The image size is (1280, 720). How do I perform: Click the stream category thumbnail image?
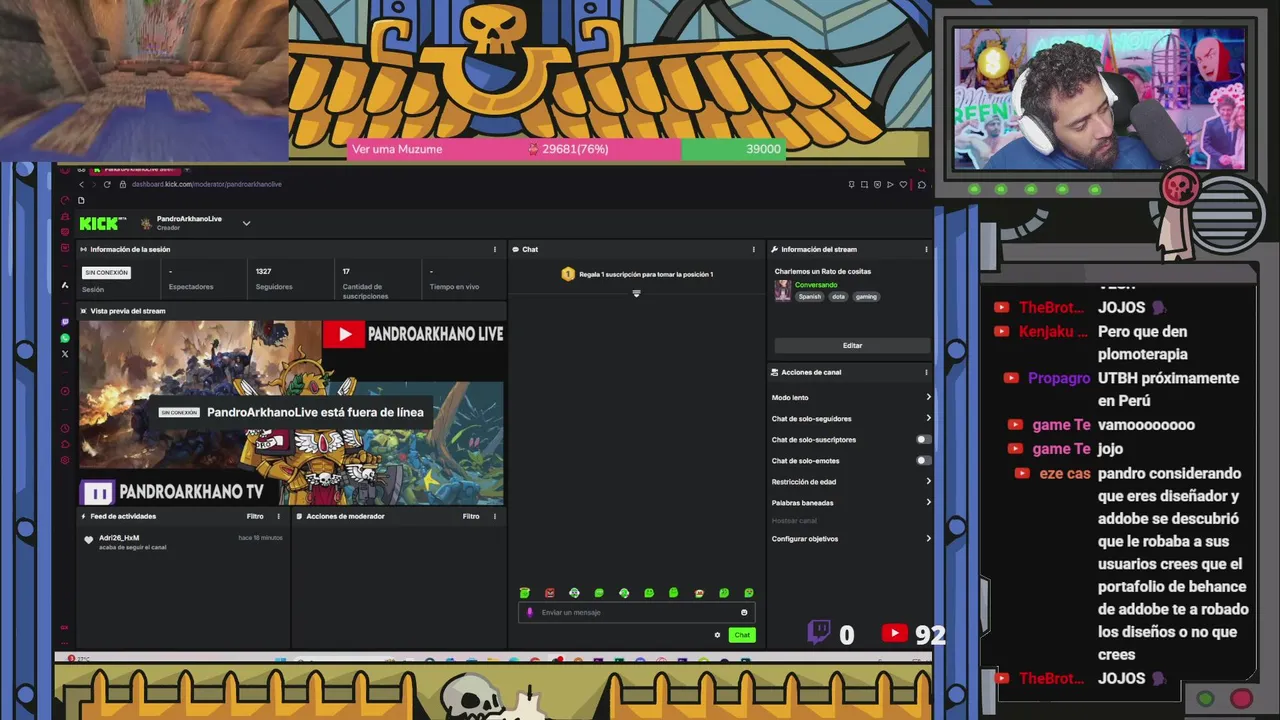point(783,290)
